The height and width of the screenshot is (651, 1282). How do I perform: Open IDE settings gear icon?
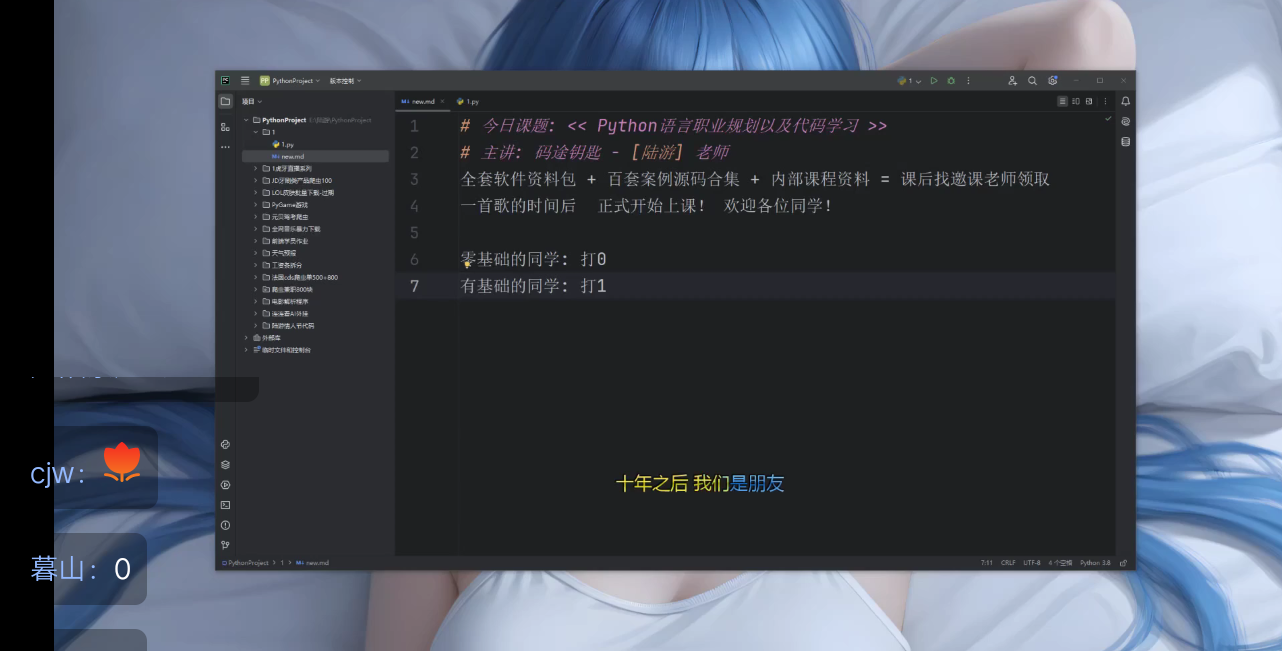click(x=1052, y=81)
